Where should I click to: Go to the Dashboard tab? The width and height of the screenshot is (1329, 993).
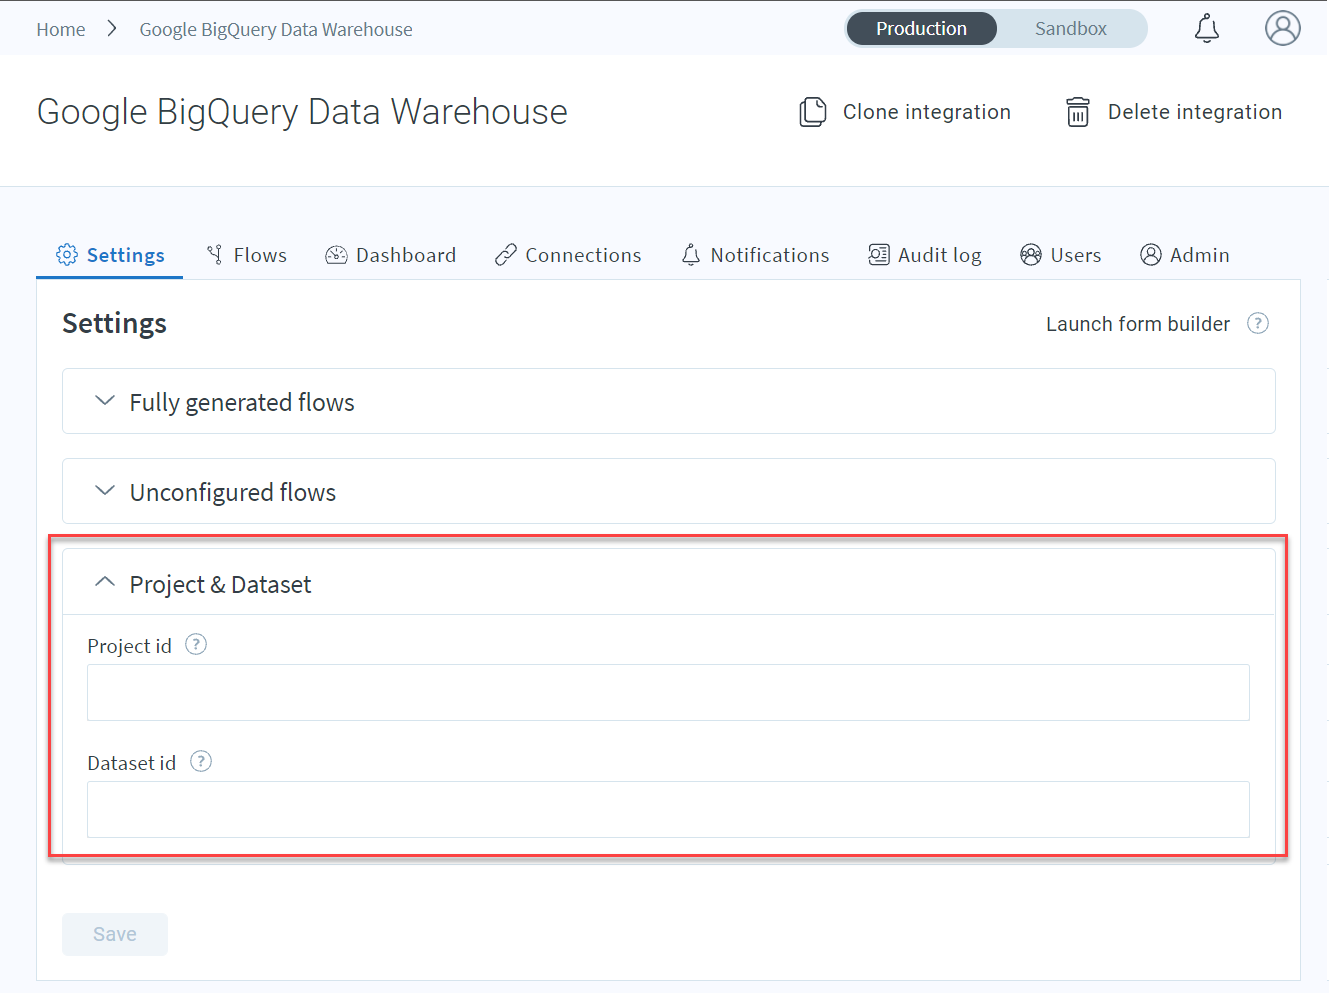[391, 255]
